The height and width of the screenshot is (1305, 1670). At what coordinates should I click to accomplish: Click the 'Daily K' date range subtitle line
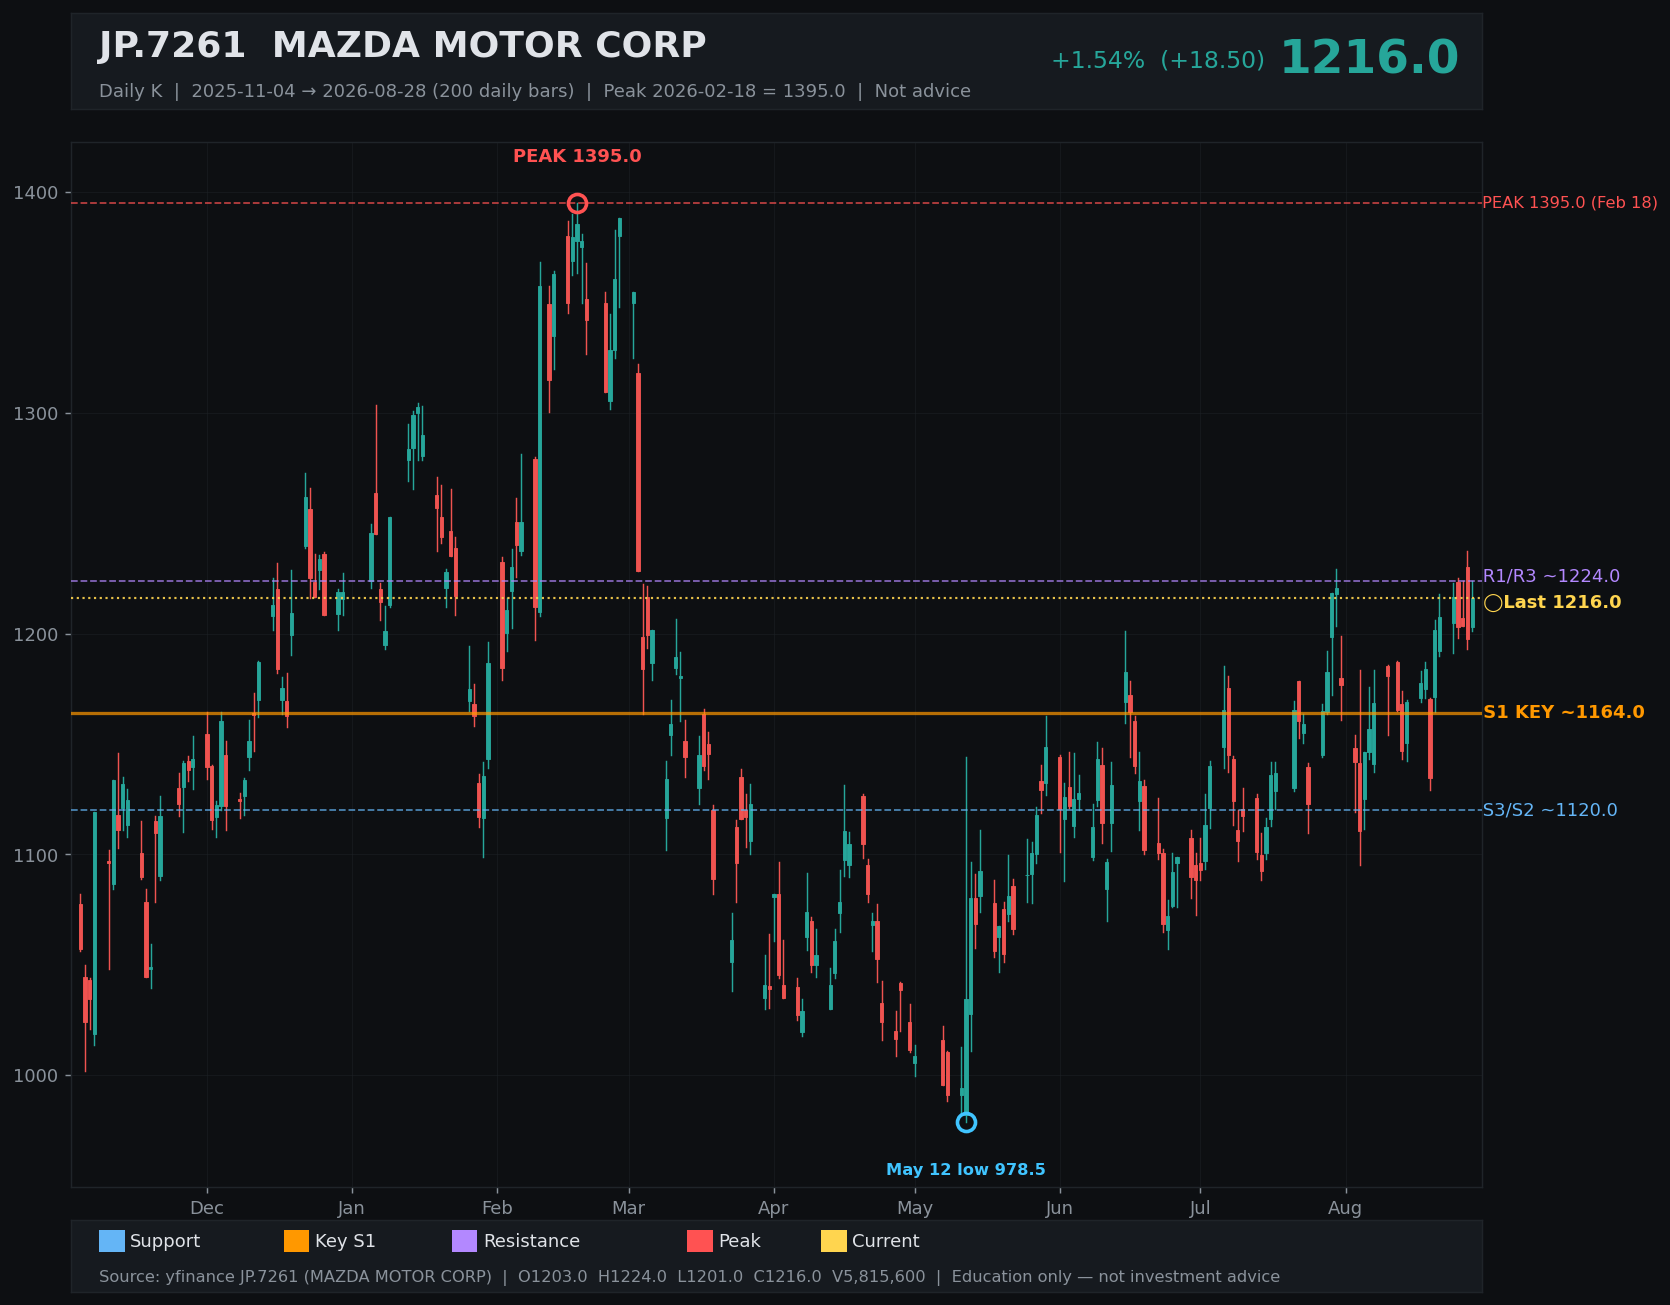[x=535, y=91]
